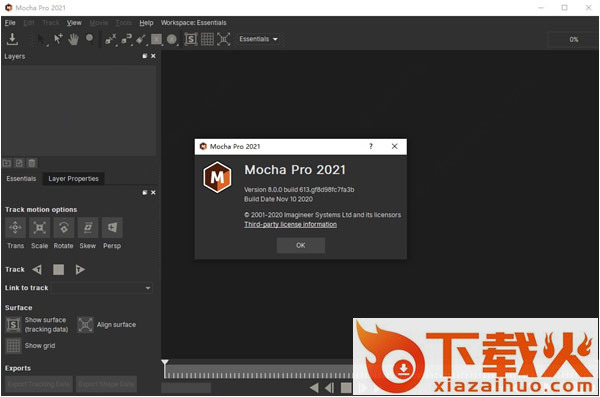Open the Help menu
The height and width of the screenshot is (397, 600).
pos(146,23)
